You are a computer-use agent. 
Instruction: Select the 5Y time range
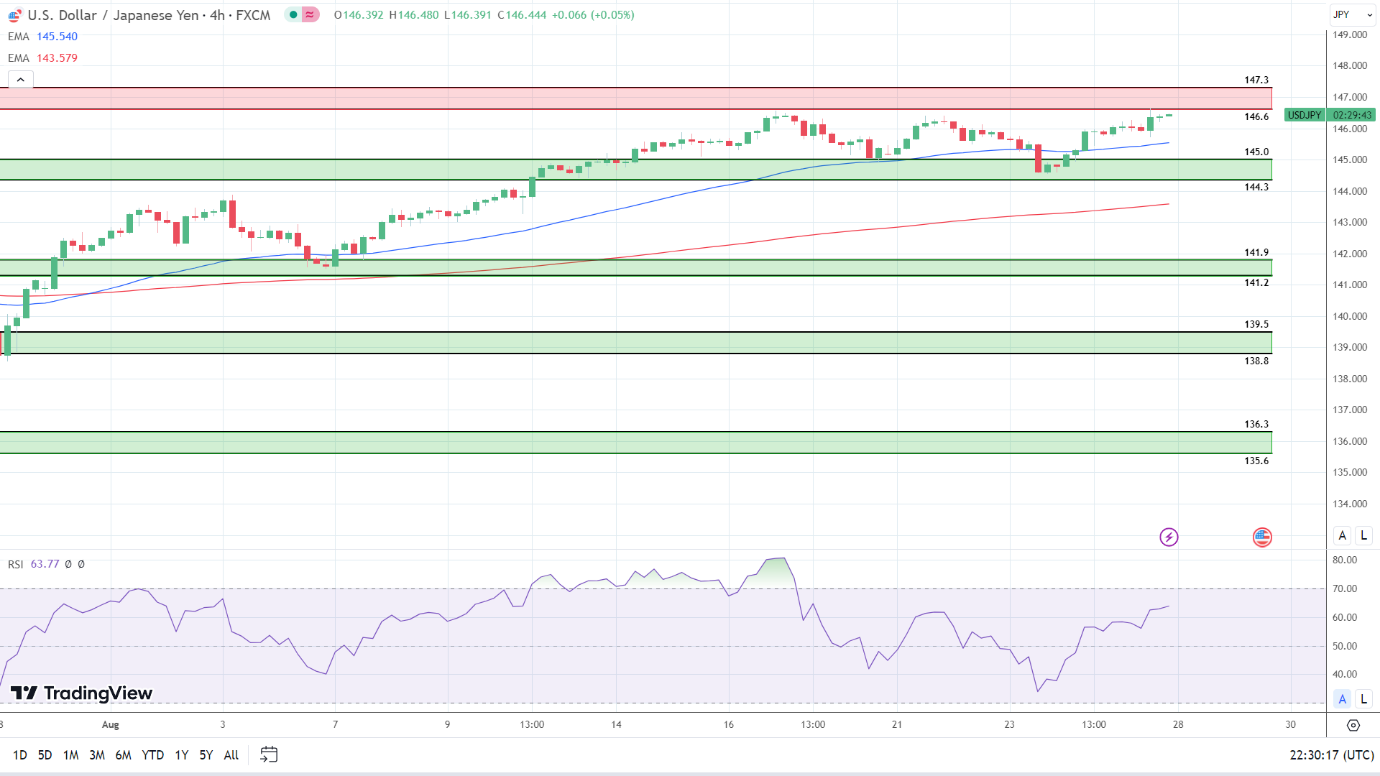[x=206, y=755]
